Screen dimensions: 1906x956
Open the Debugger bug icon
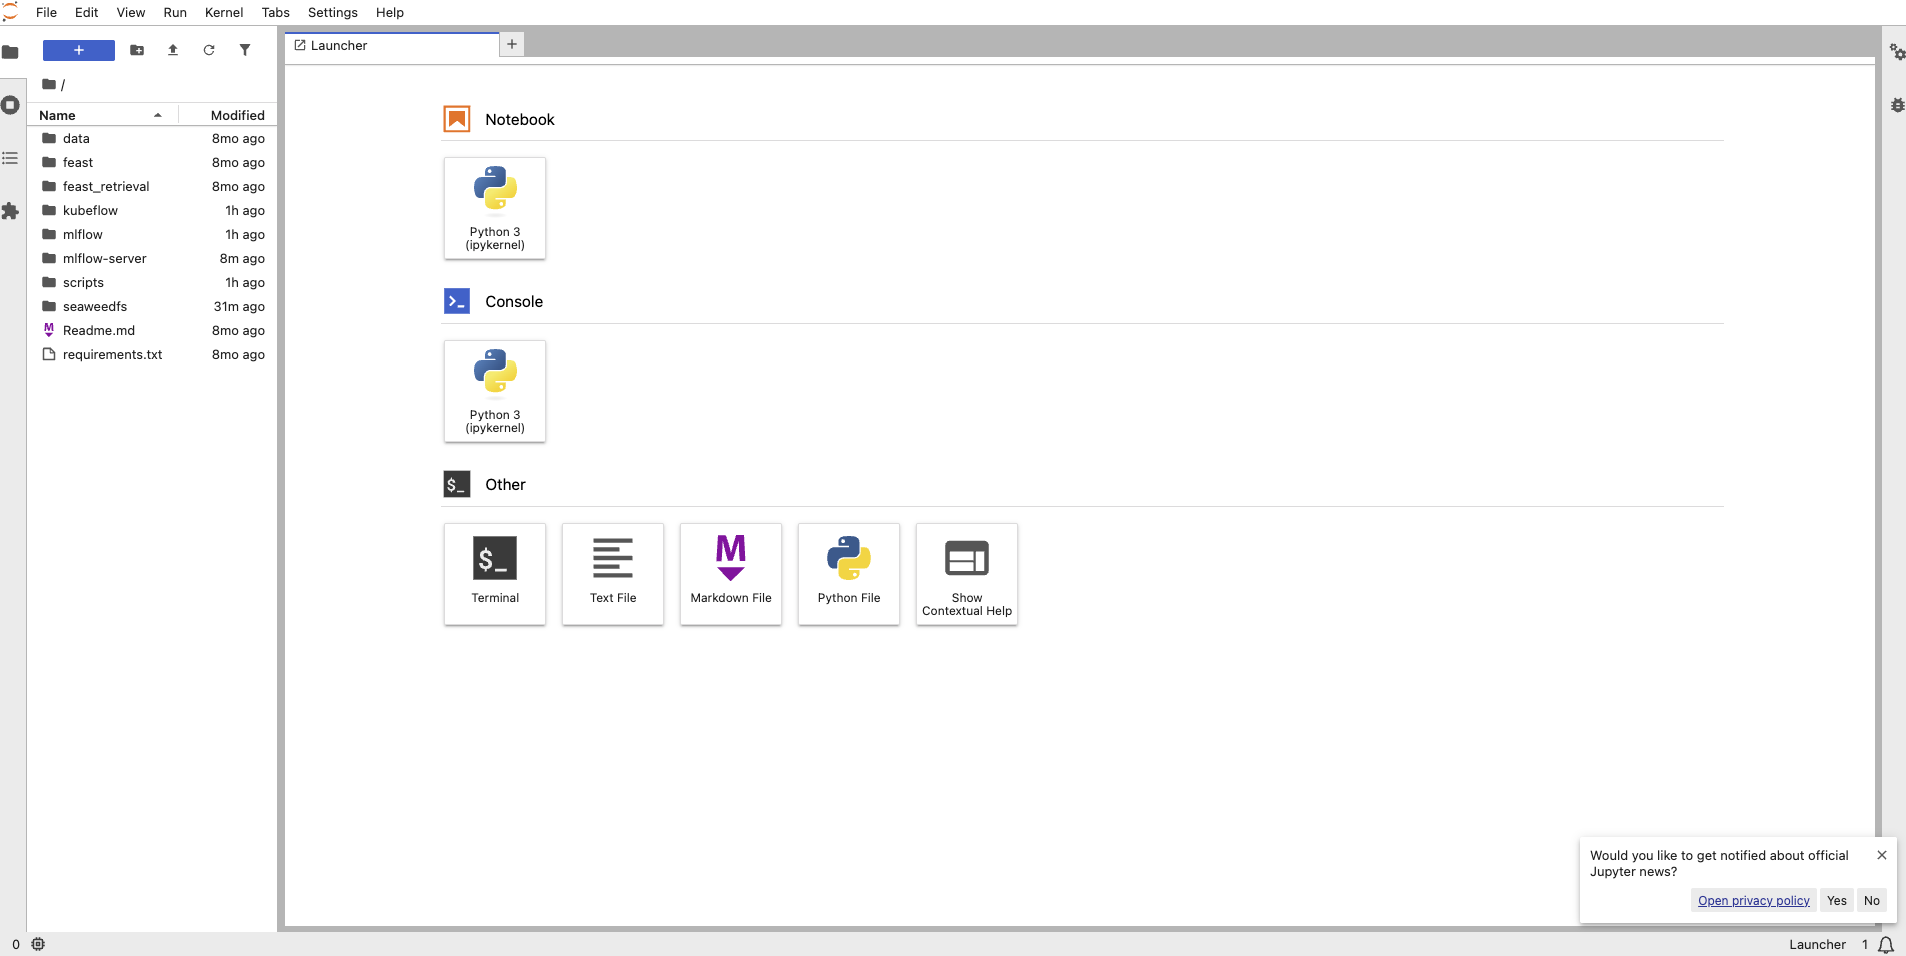(x=1896, y=105)
